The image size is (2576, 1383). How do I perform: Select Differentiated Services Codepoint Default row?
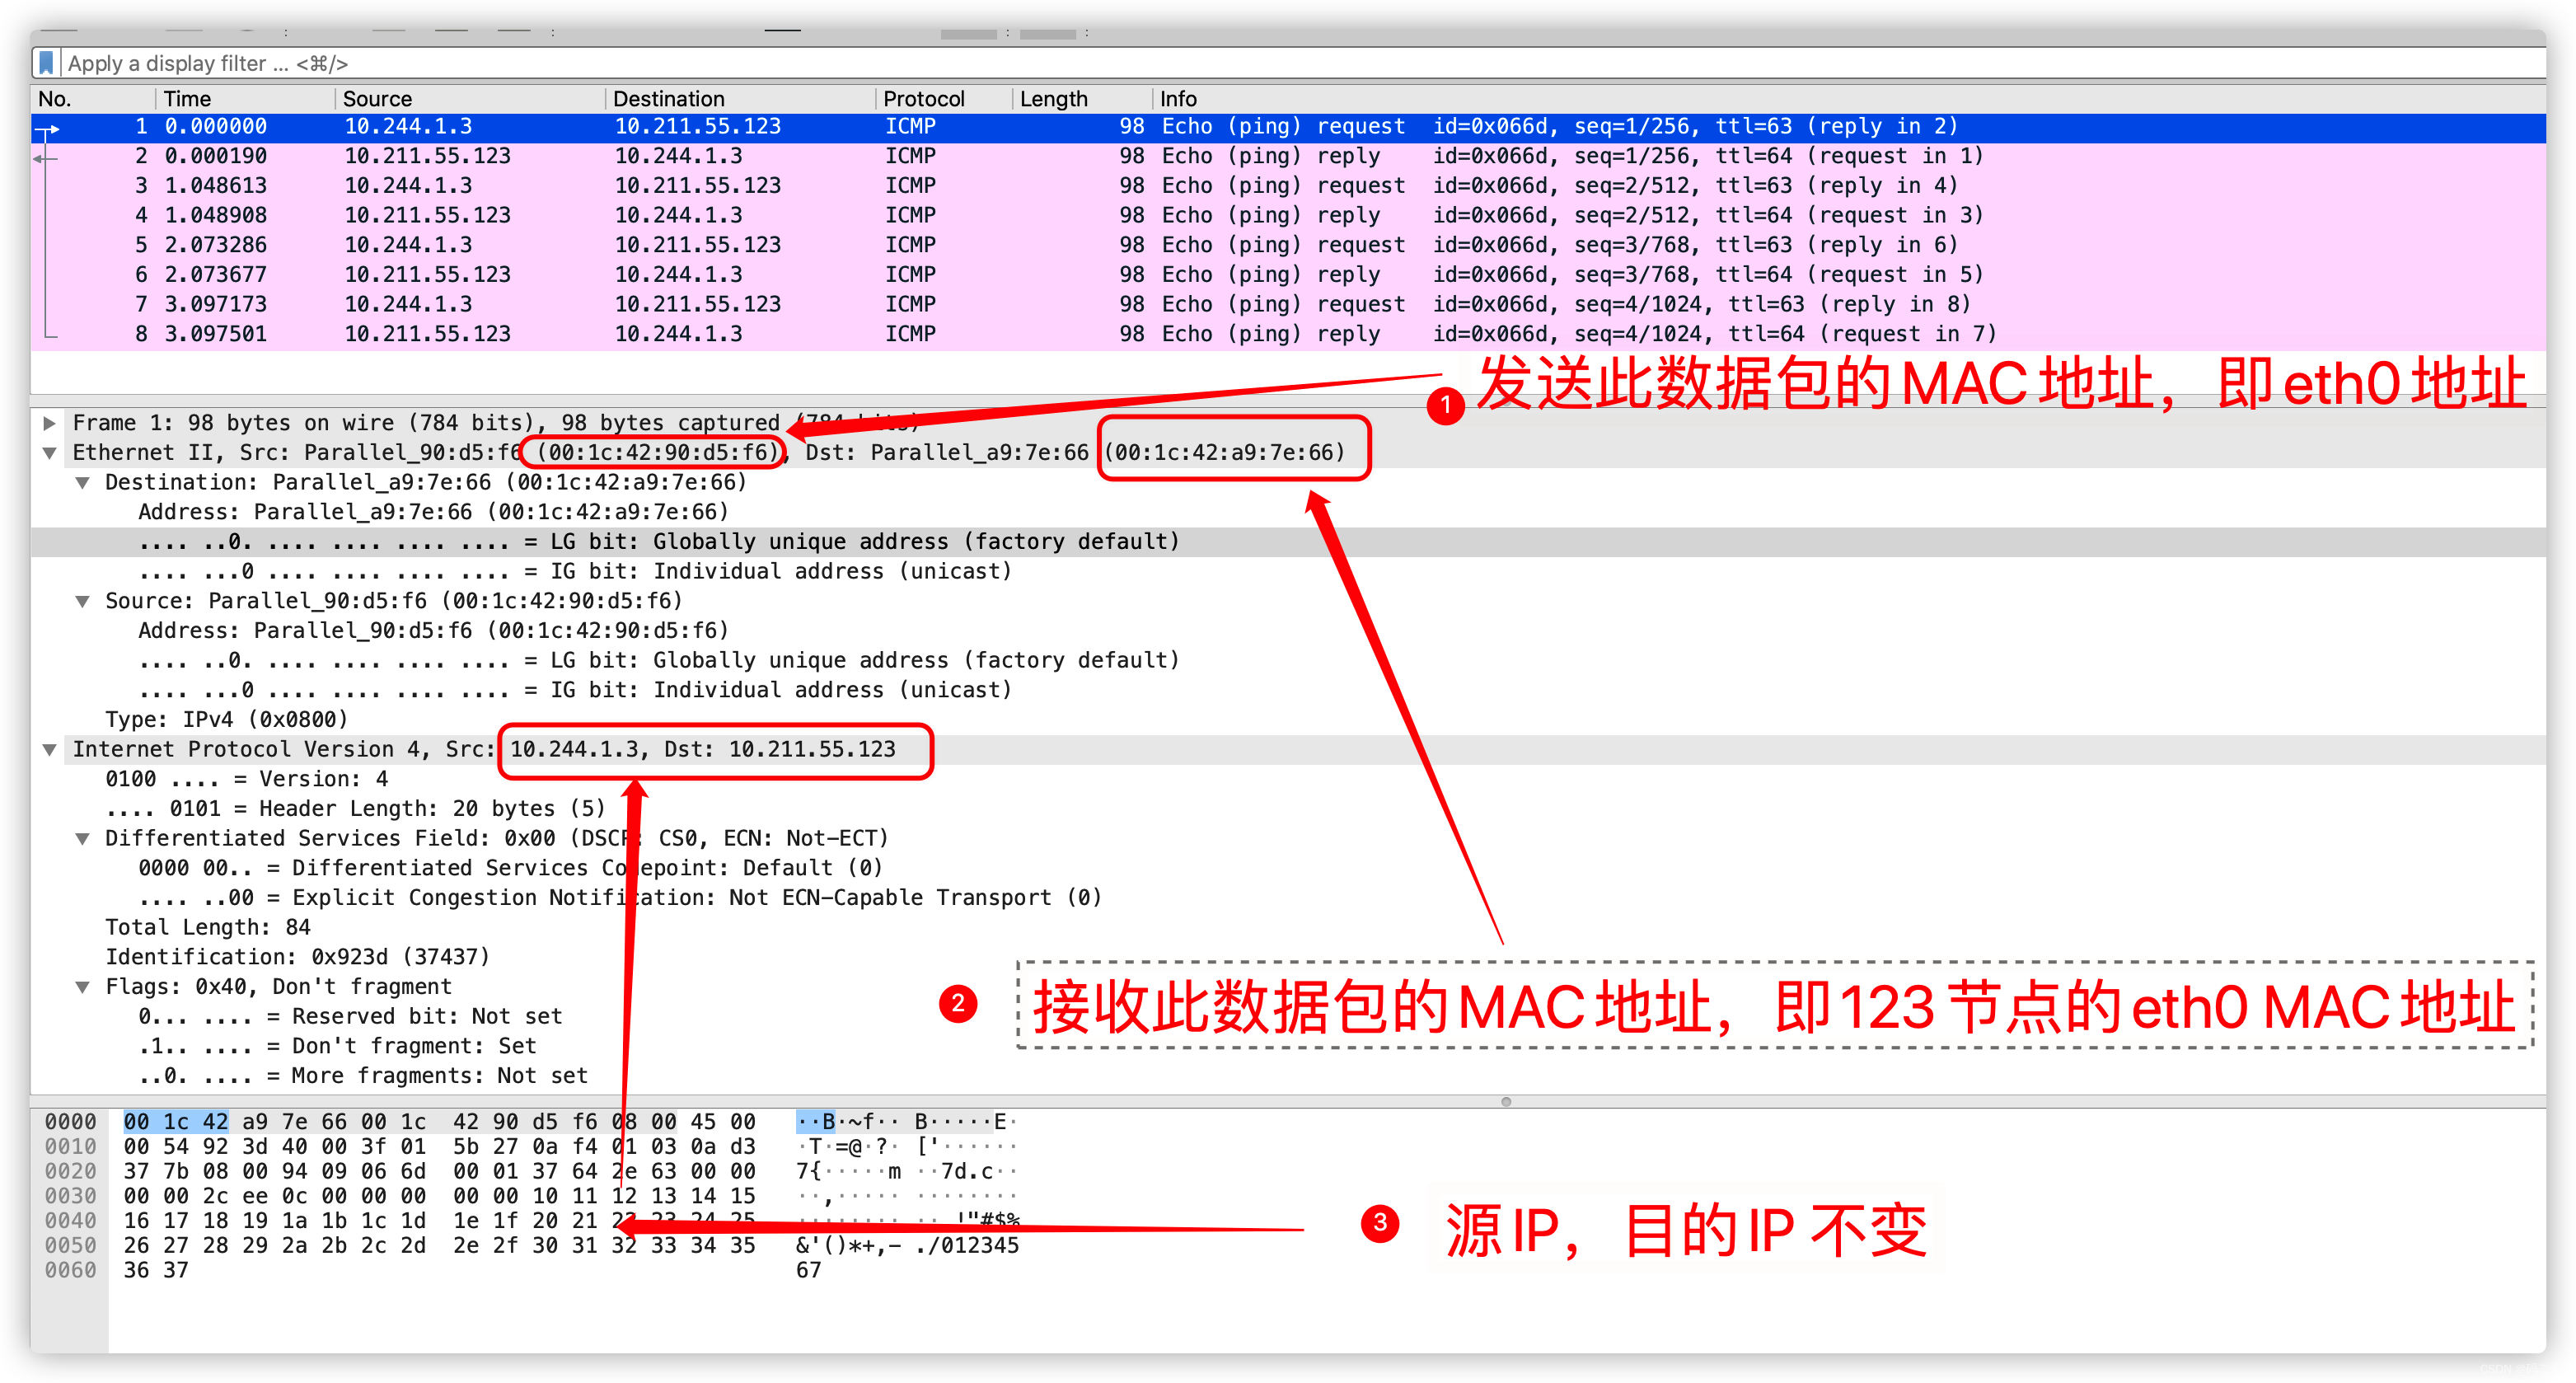pyautogui.click(x=1288, y=868)
